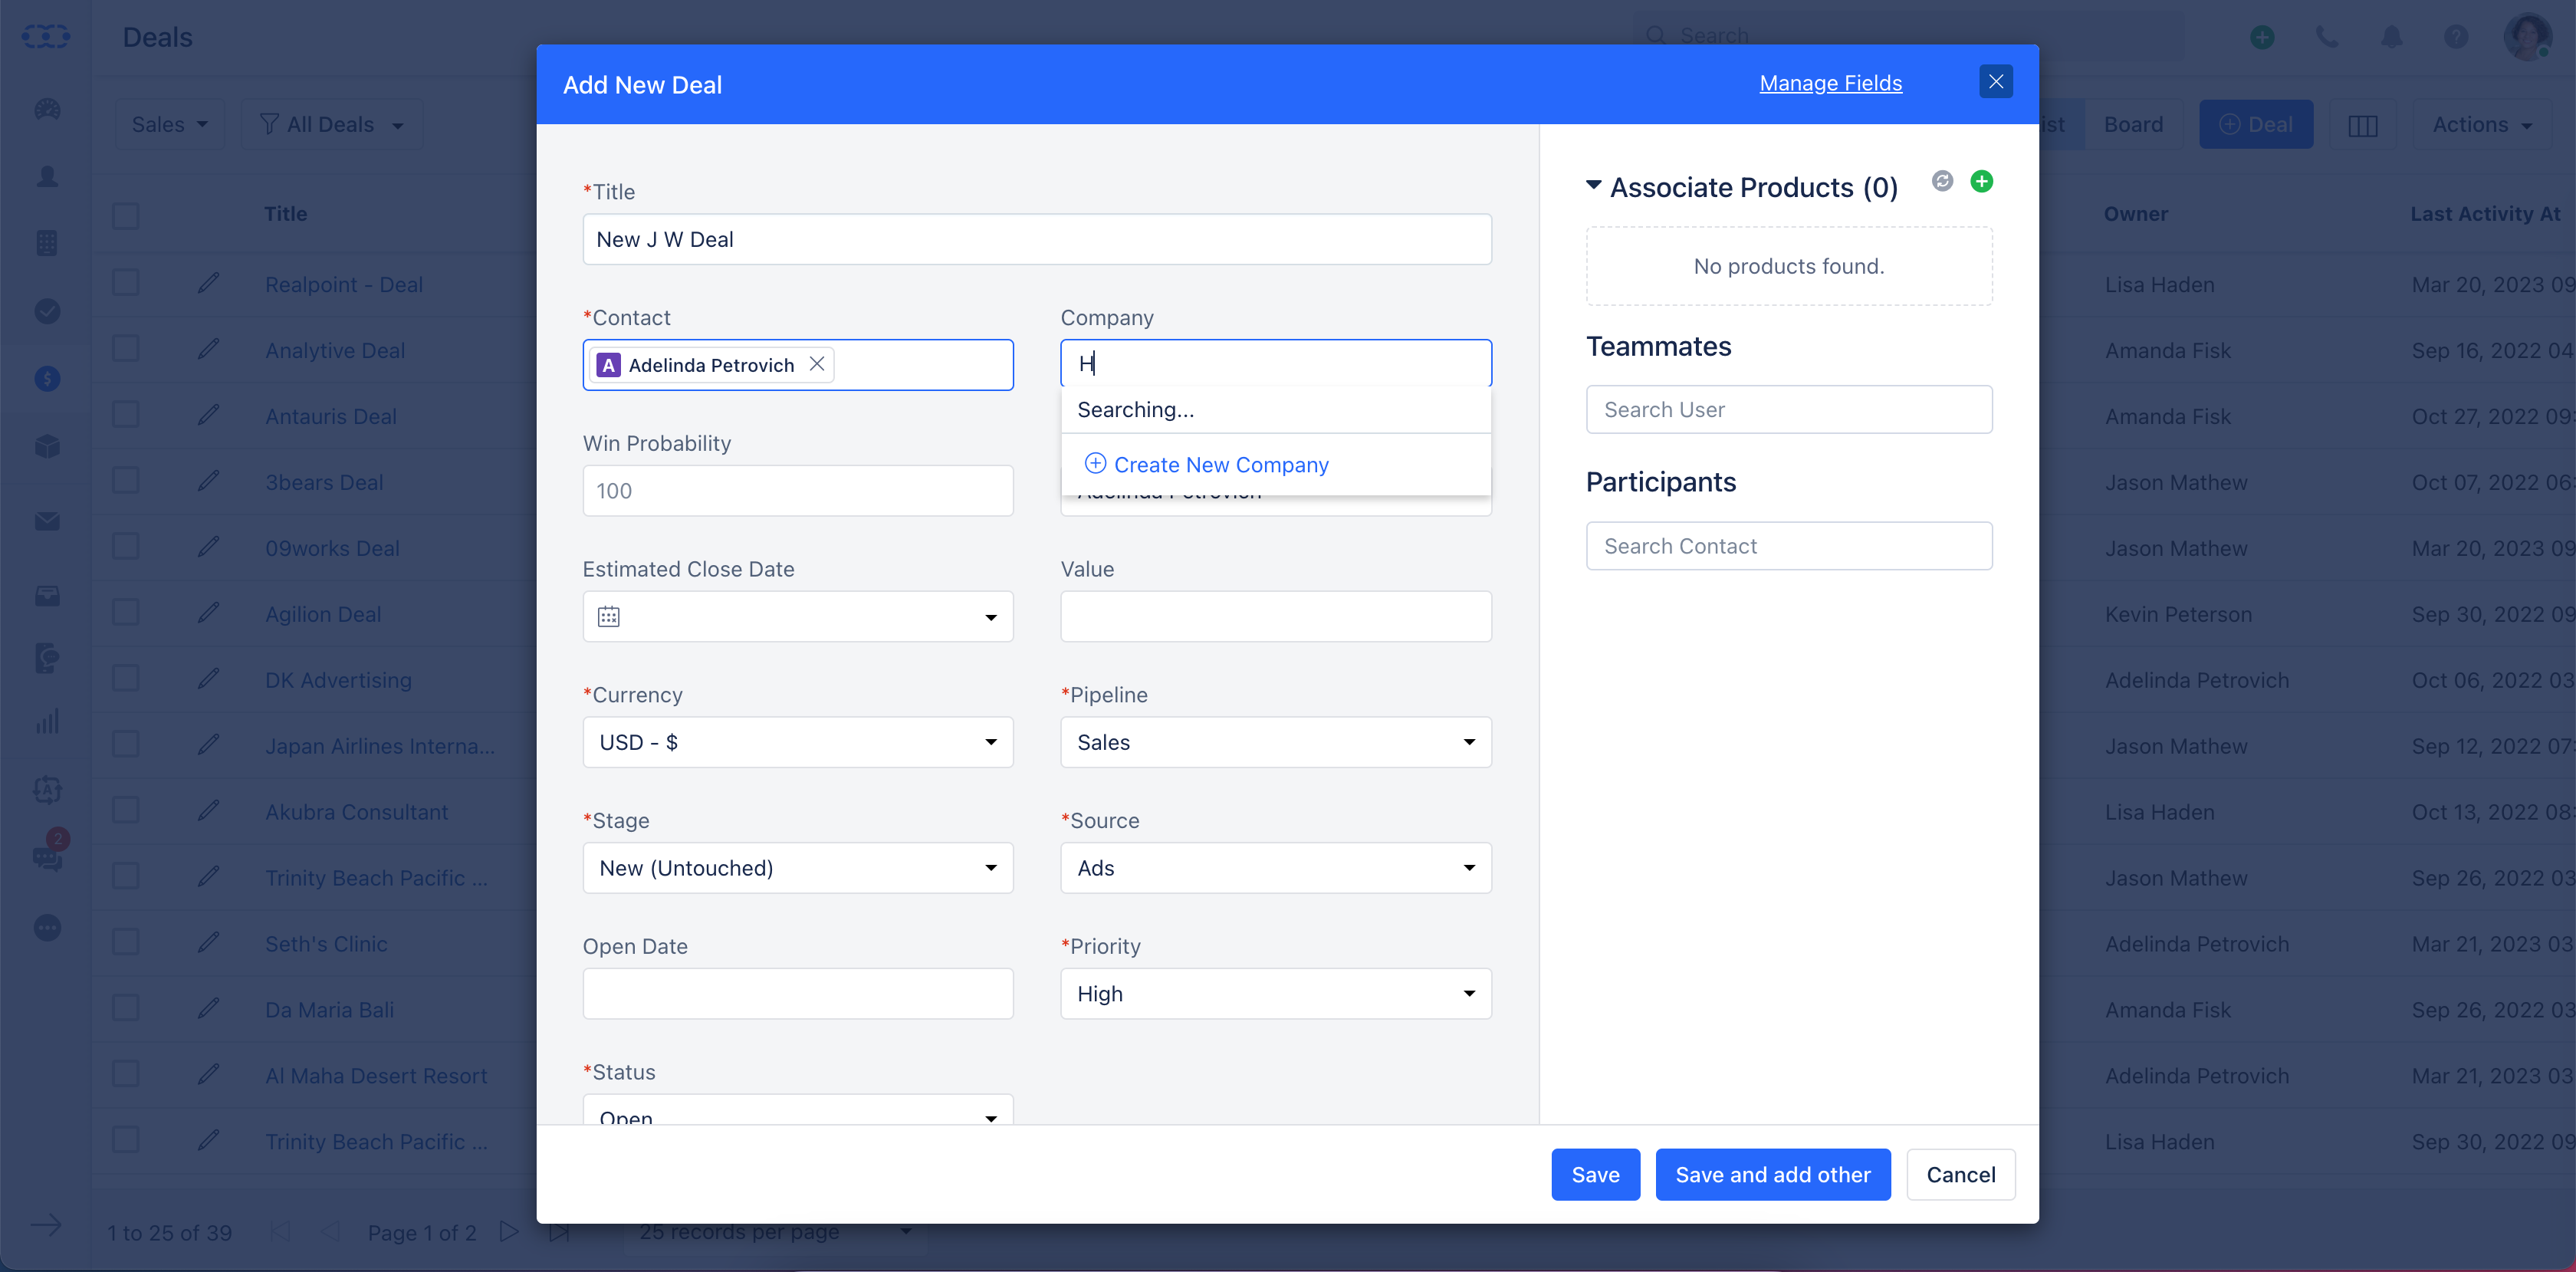
Task: Expand sidebar with bottom arrow icon
Action: point(46,1225)
